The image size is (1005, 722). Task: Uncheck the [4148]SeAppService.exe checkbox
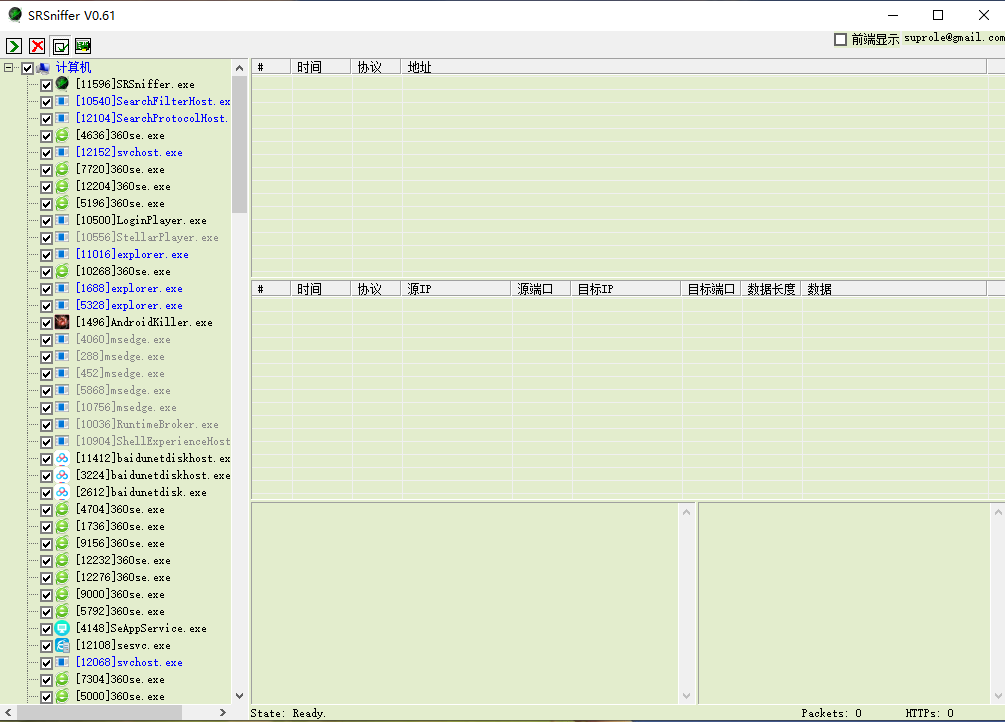tap(46, 628)
